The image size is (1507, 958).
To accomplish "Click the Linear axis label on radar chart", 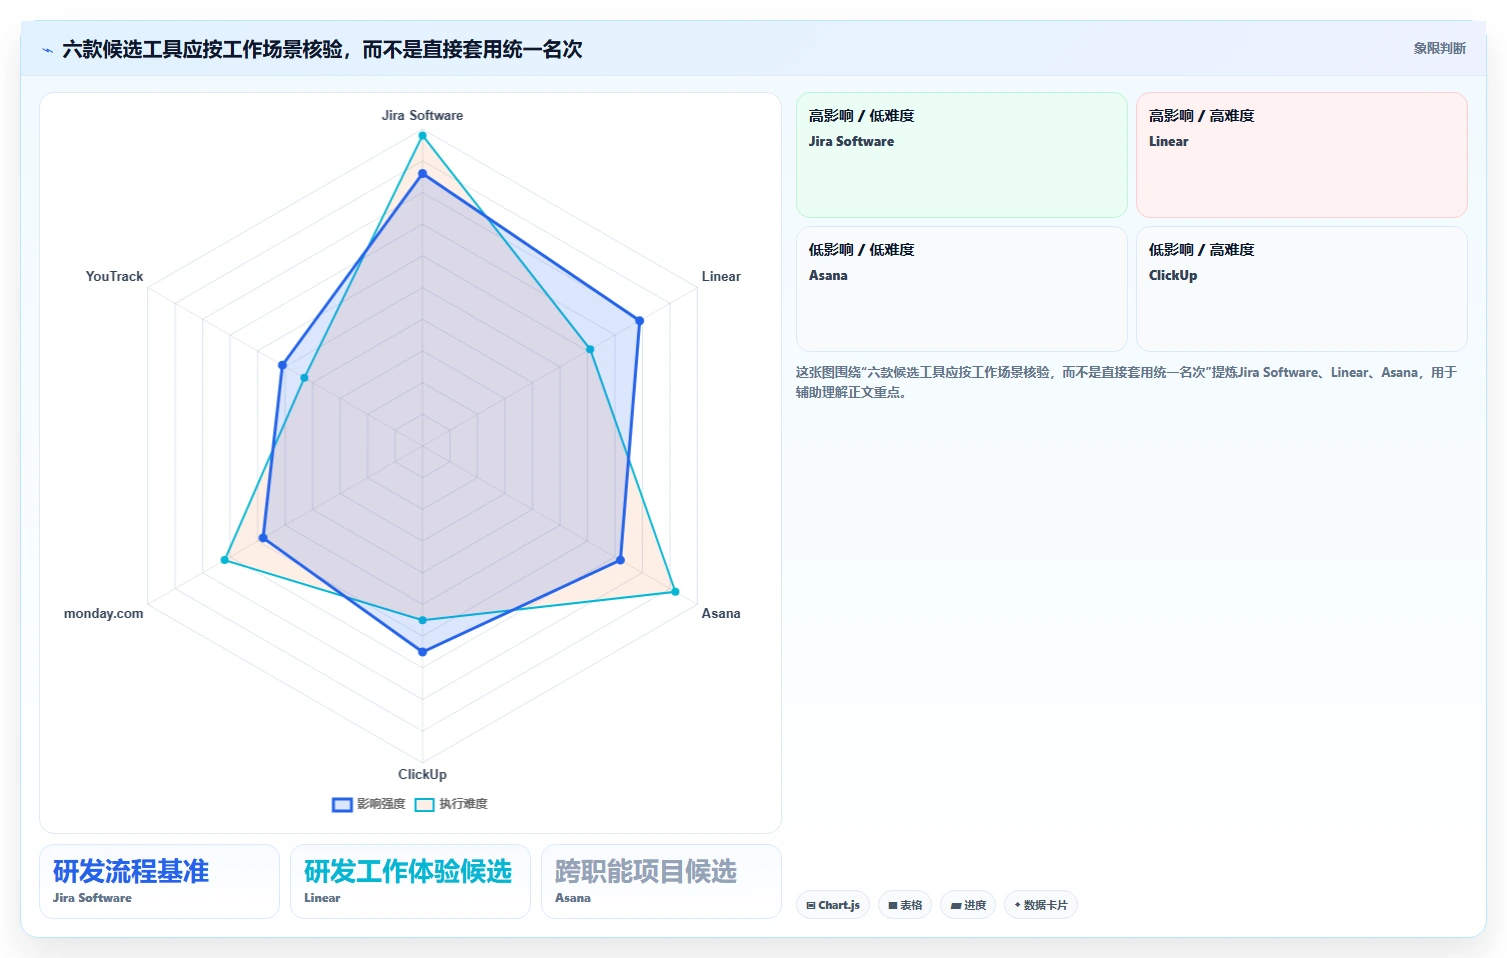I will (721, 276).
